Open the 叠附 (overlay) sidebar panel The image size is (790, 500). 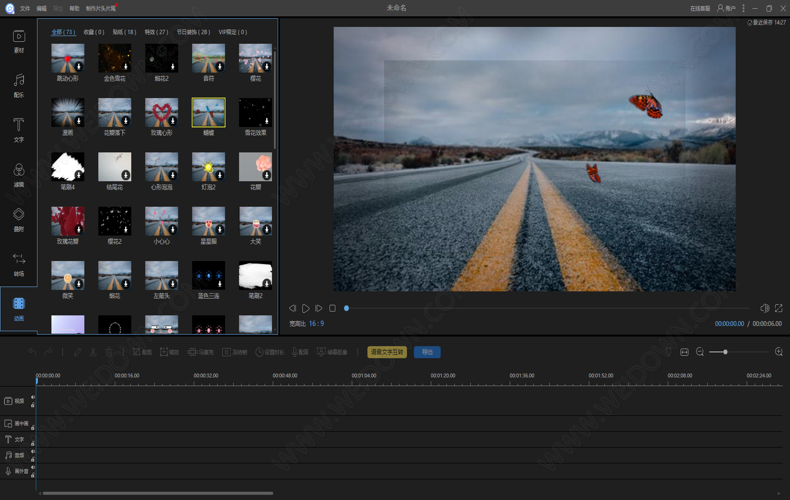click(18, 218)
